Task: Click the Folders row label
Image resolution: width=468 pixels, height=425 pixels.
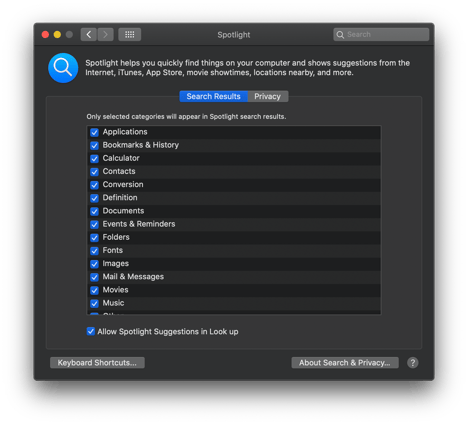Action: coord(116,237)
